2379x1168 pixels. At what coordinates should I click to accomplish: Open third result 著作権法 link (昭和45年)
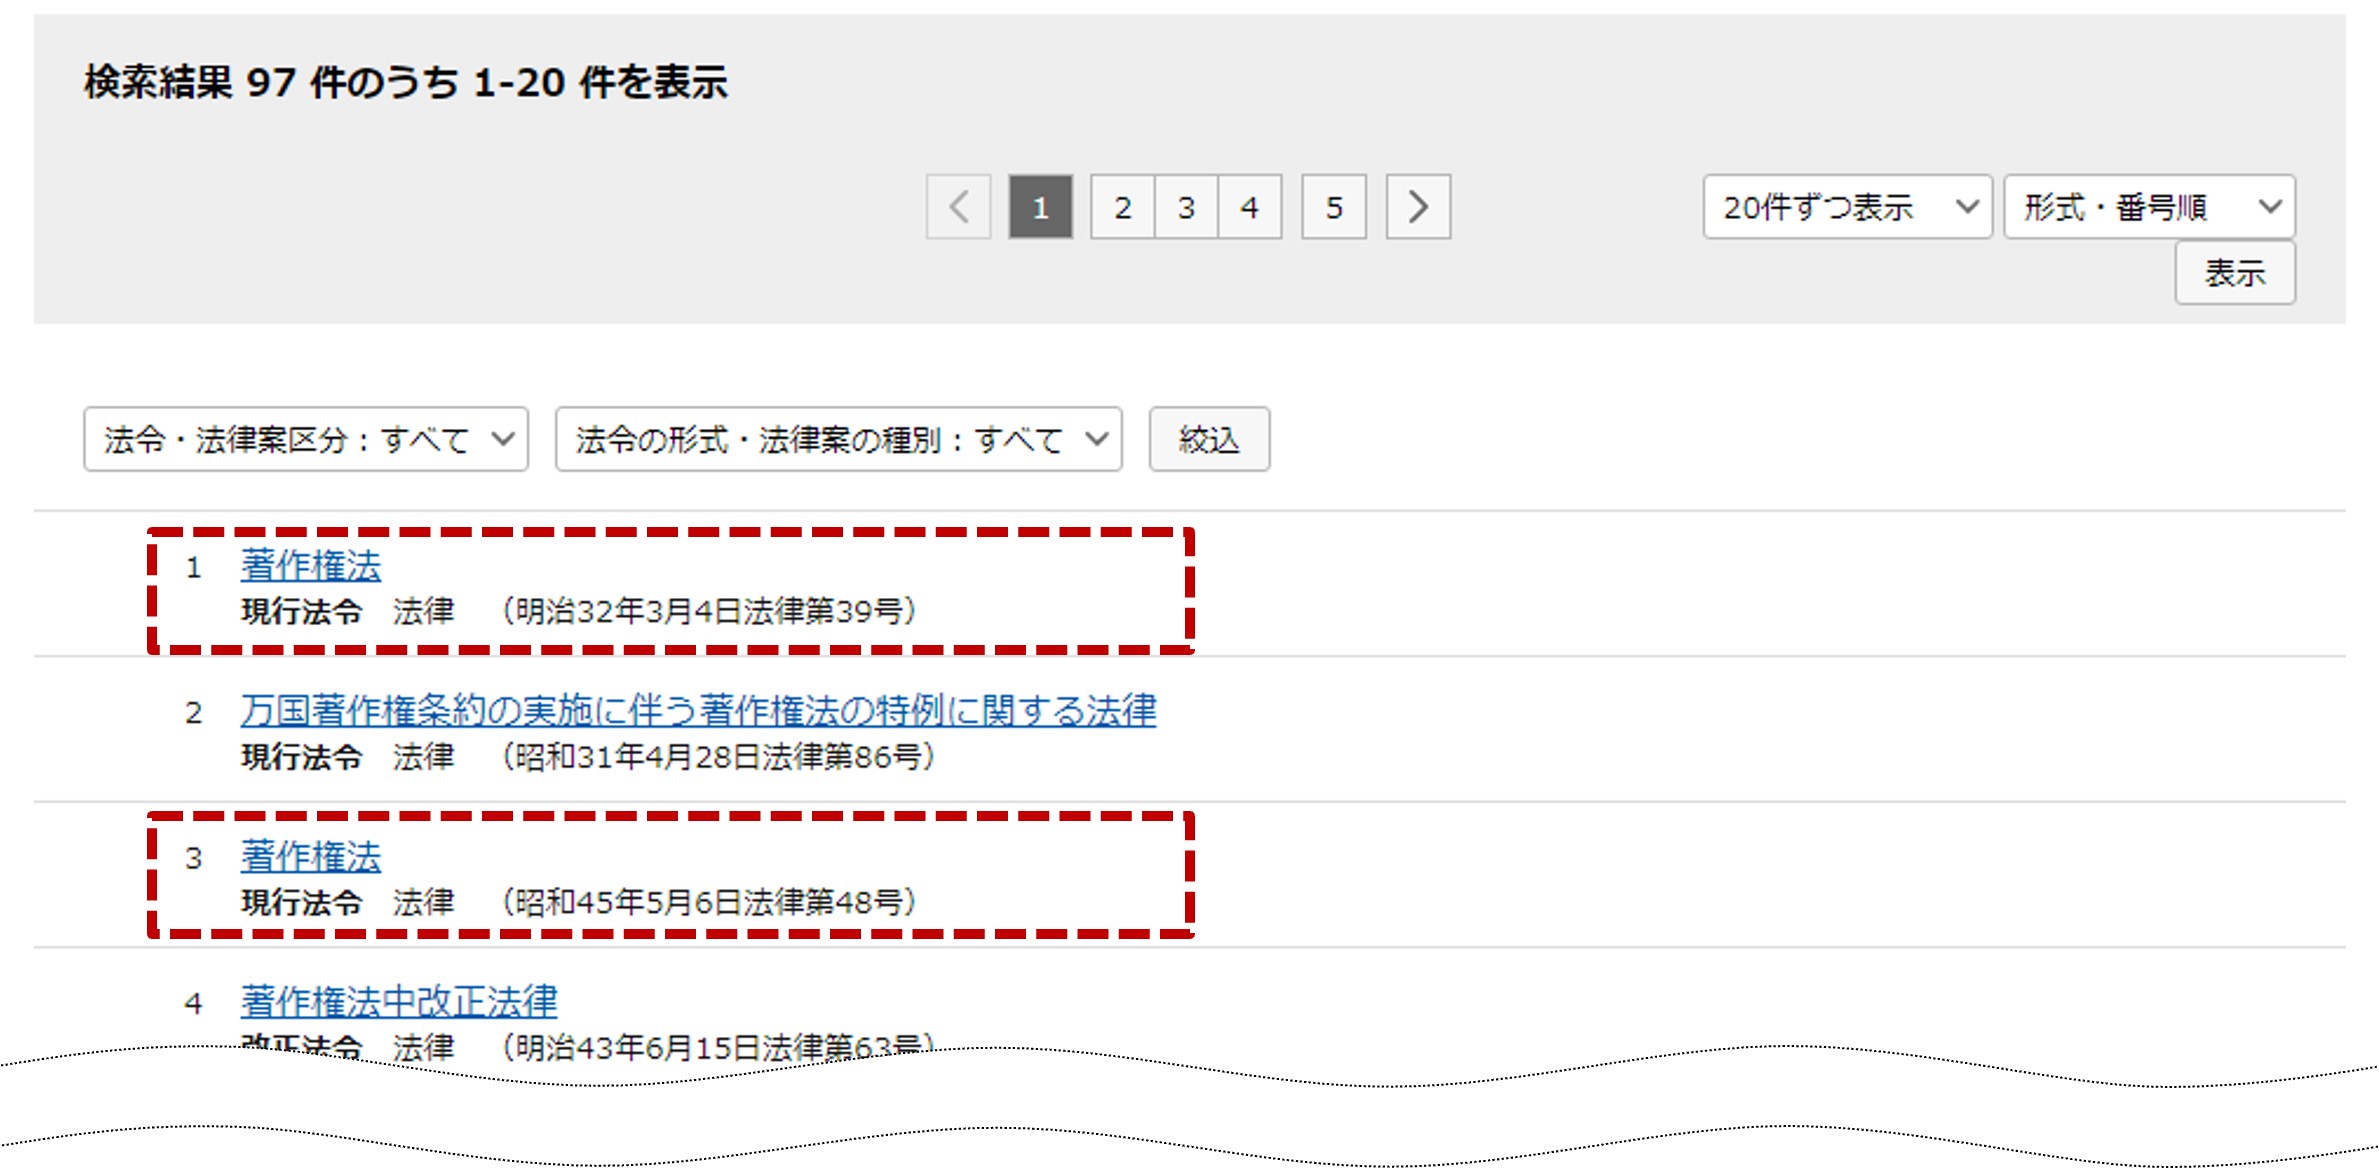click(x=311, y=857)
